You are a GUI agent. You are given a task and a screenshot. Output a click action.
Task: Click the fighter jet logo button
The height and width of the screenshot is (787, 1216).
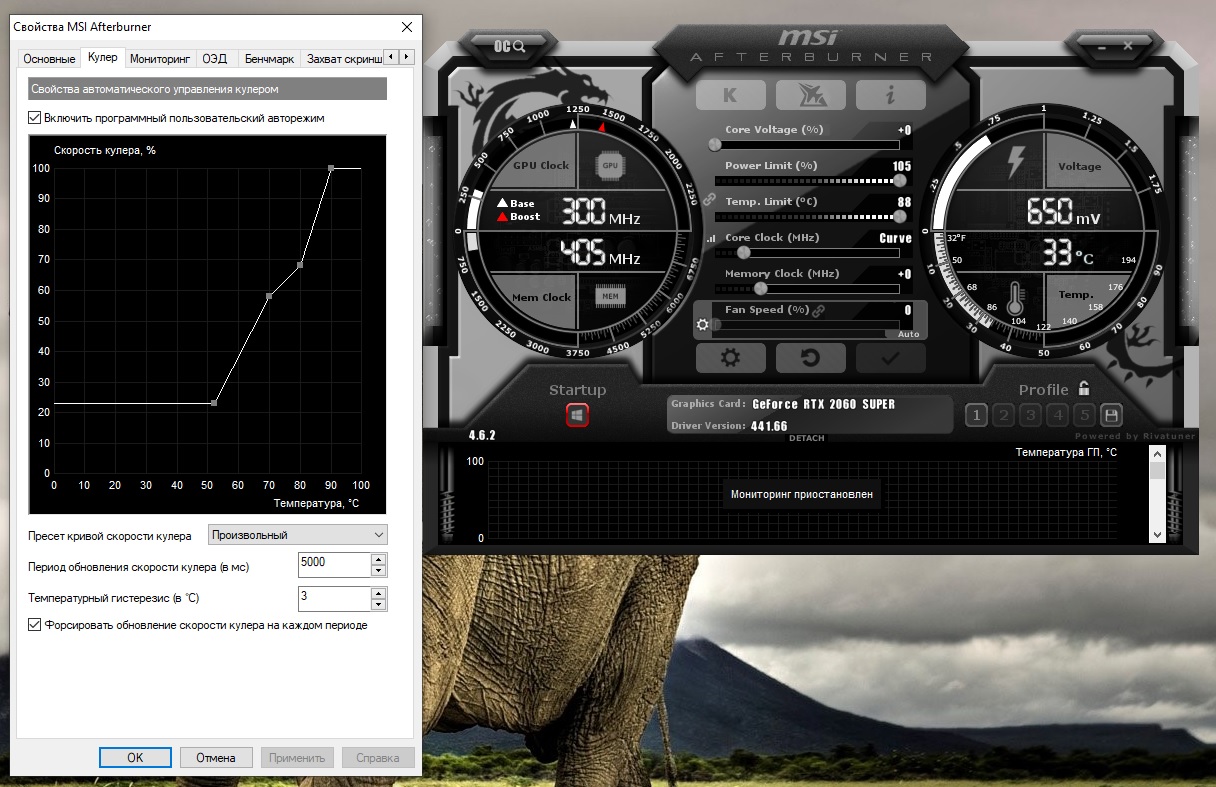[x=810, y=95]
